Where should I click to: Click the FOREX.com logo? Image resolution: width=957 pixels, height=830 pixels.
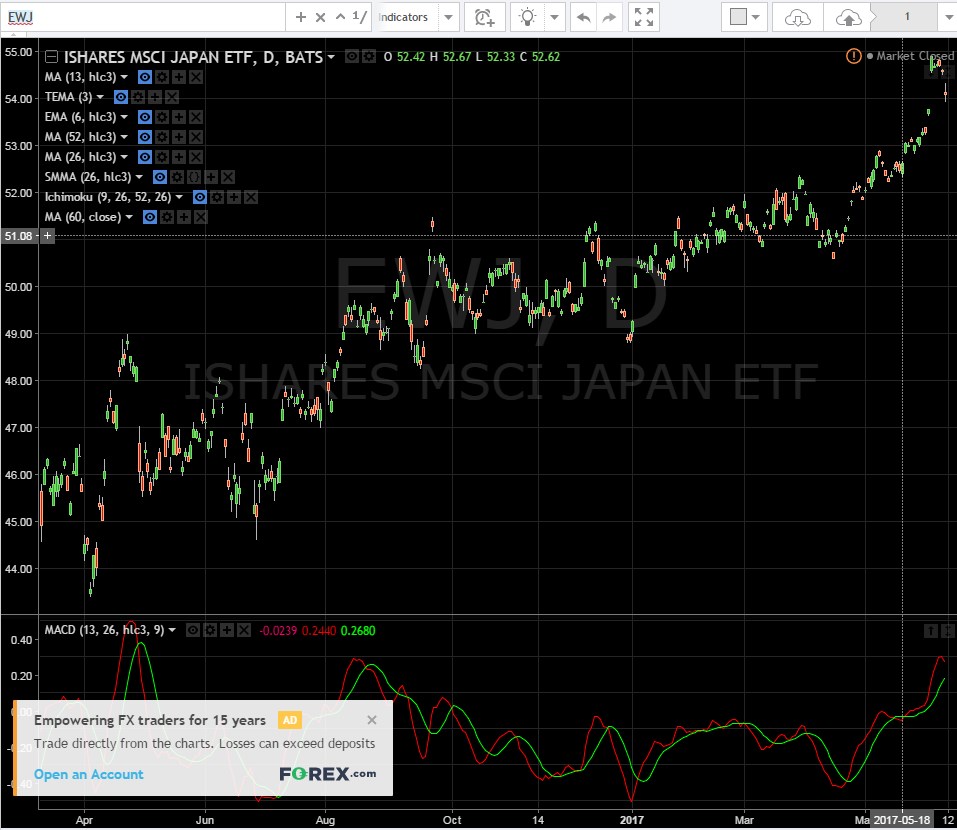(x=328, y=774)
